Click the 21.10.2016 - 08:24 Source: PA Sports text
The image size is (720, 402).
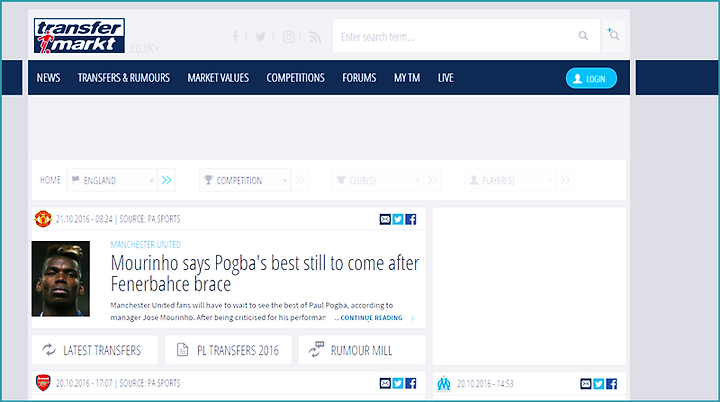pos(118,219)
